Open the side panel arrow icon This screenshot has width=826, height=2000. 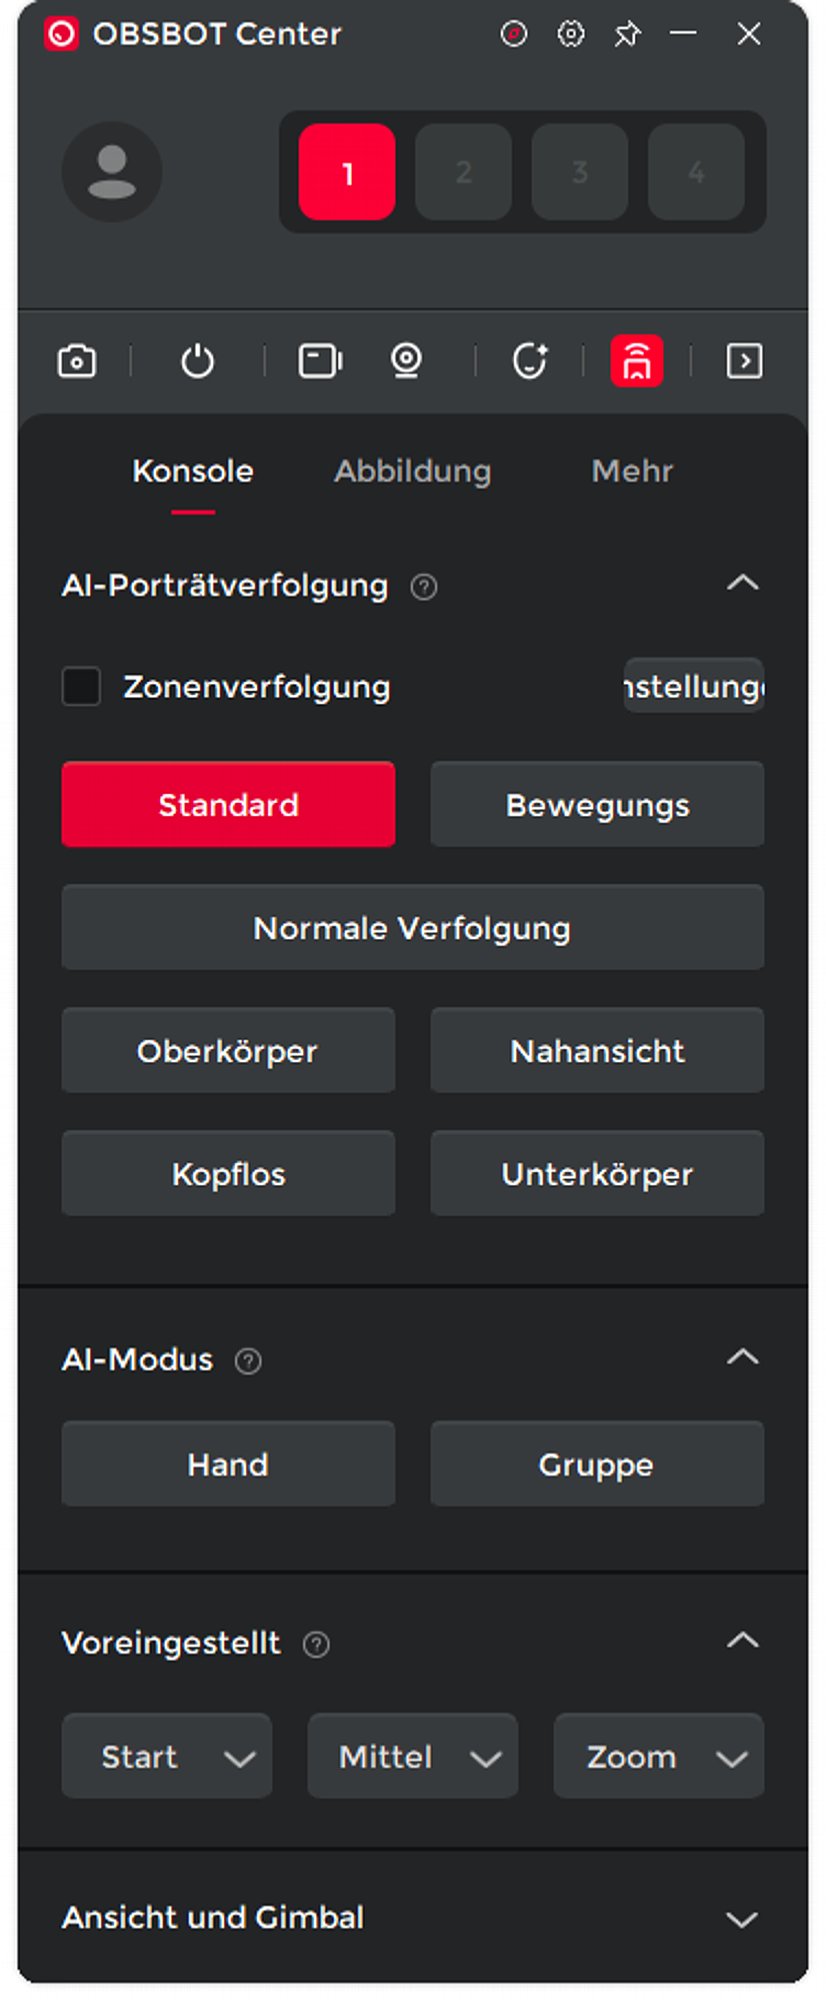[x=744, y=361]
